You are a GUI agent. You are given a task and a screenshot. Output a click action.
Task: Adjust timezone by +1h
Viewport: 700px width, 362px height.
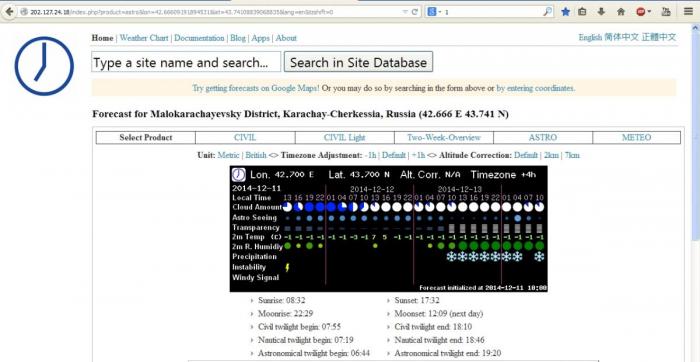tap(418, 155)
